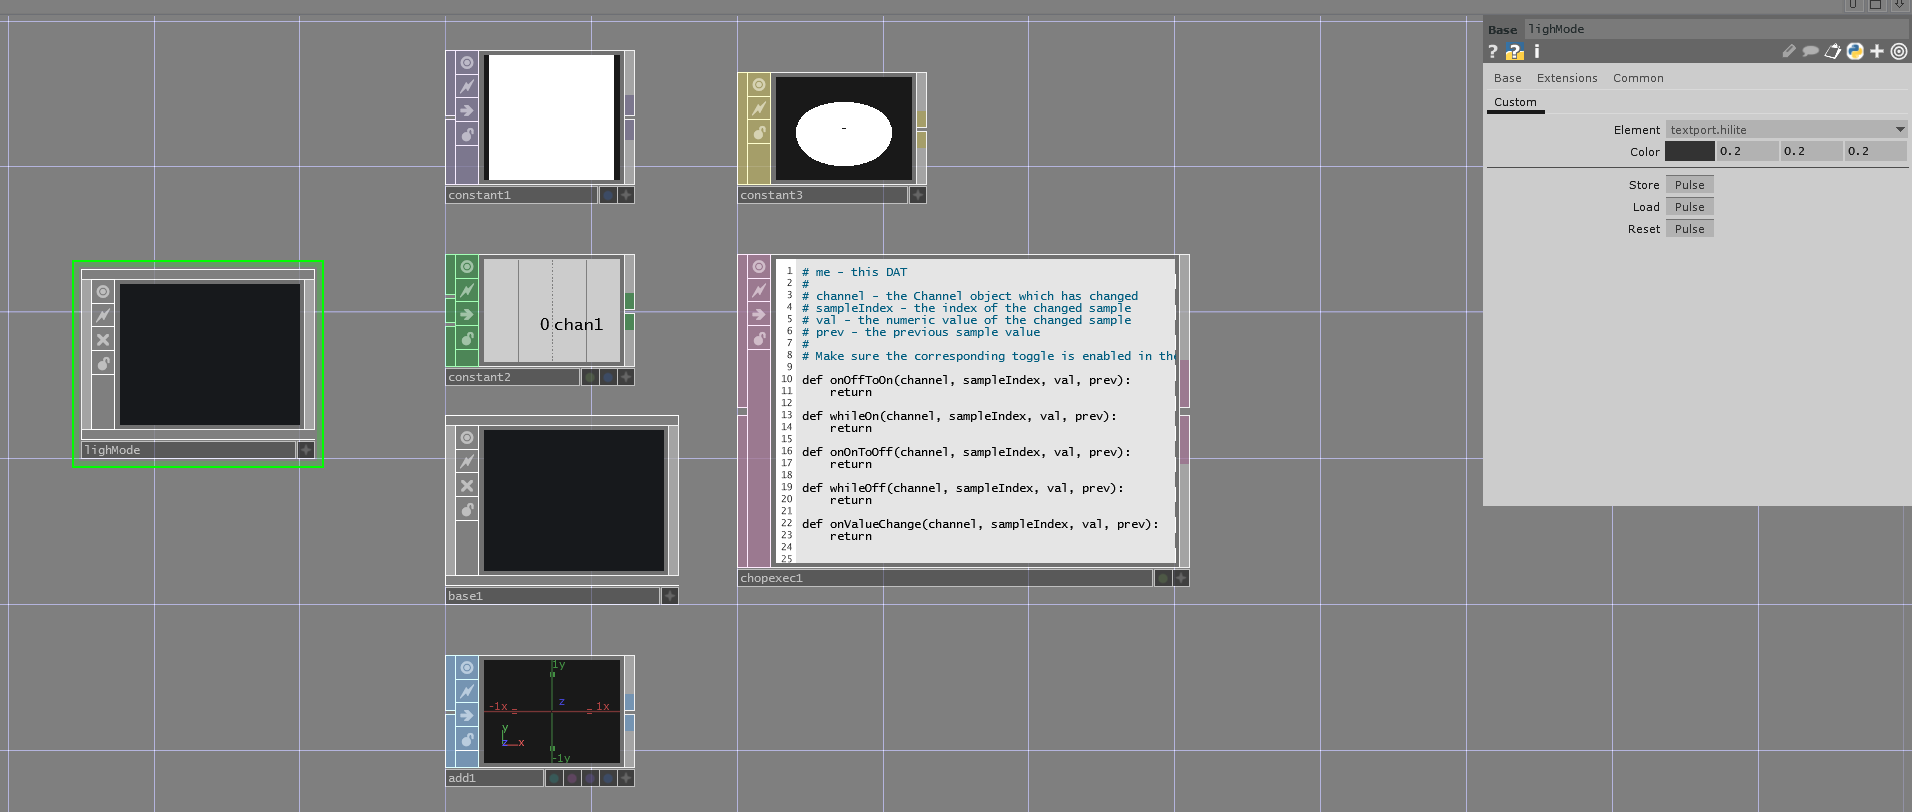Expand plus button on lighMode node
Viewport: 1912px width, 812px height.
coord(306,450)
